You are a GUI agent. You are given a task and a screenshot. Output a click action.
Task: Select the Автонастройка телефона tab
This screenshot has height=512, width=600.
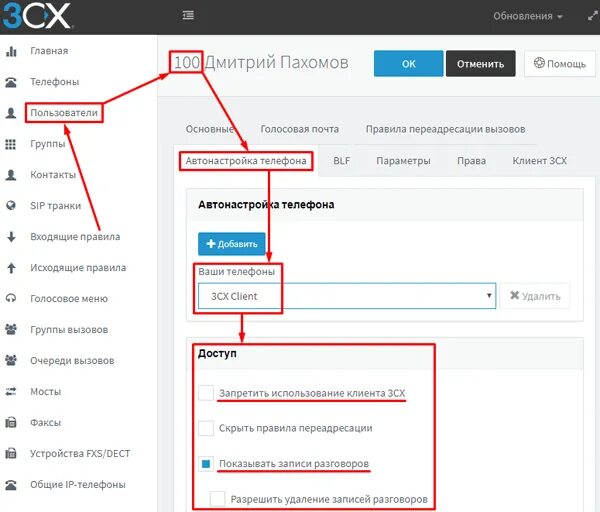pos(246,161)
